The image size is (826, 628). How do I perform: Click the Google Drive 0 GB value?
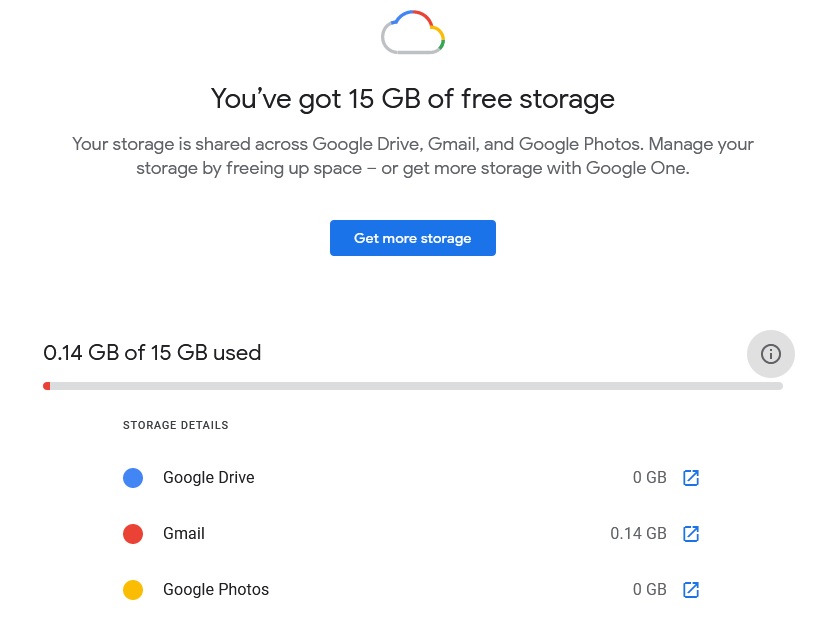(x=650, y=478)
